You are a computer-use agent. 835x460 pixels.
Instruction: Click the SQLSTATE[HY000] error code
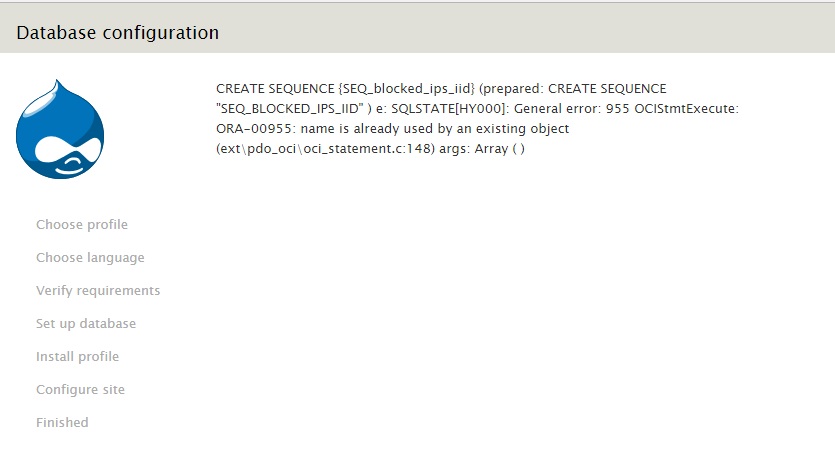tap(450, 109)
